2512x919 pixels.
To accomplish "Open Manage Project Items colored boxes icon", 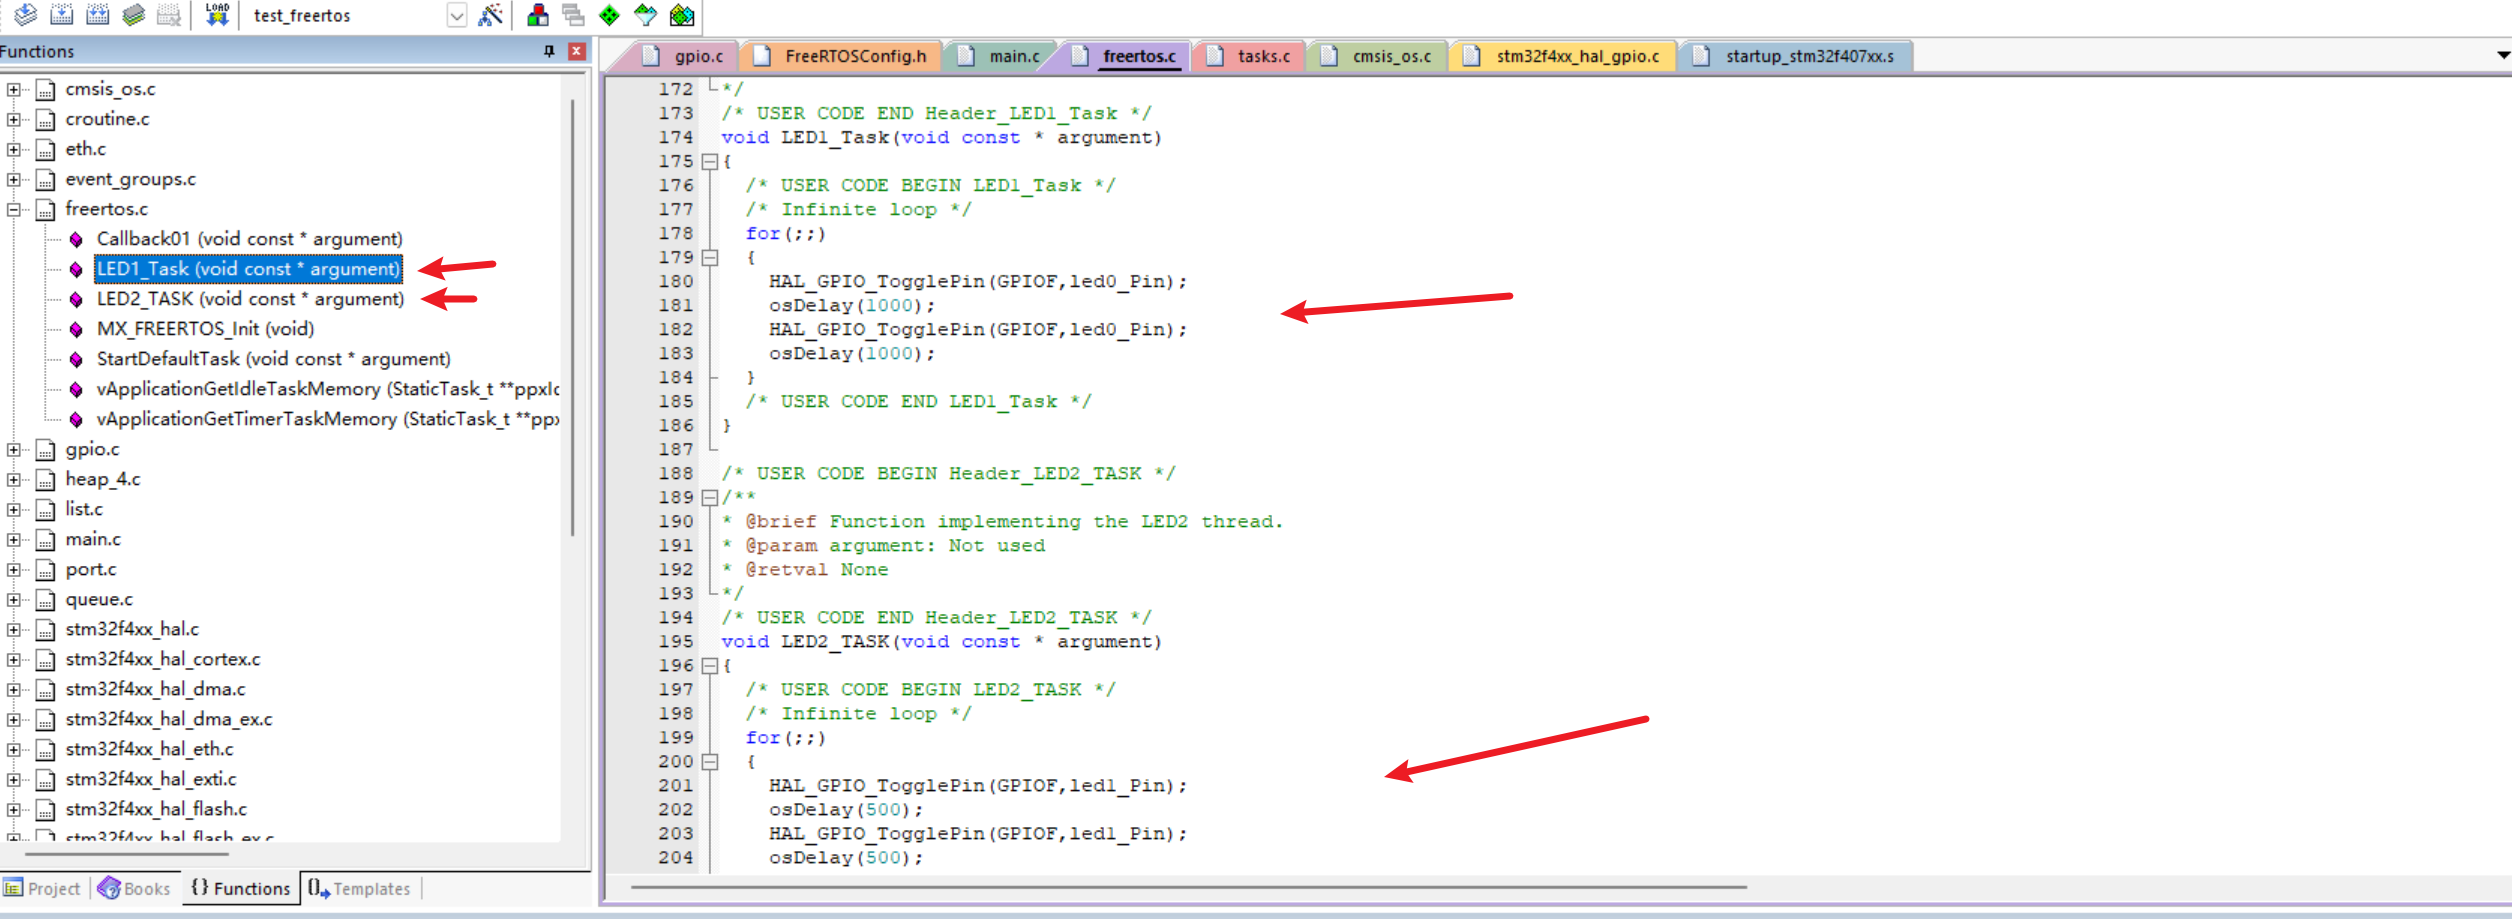I will point(538,15).
